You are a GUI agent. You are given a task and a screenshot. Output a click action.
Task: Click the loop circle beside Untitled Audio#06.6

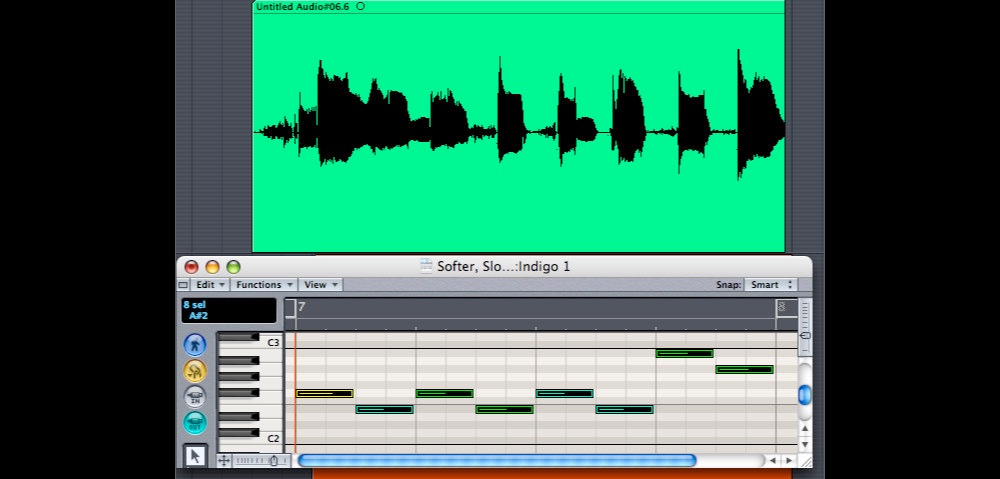(x=360, y=6)
